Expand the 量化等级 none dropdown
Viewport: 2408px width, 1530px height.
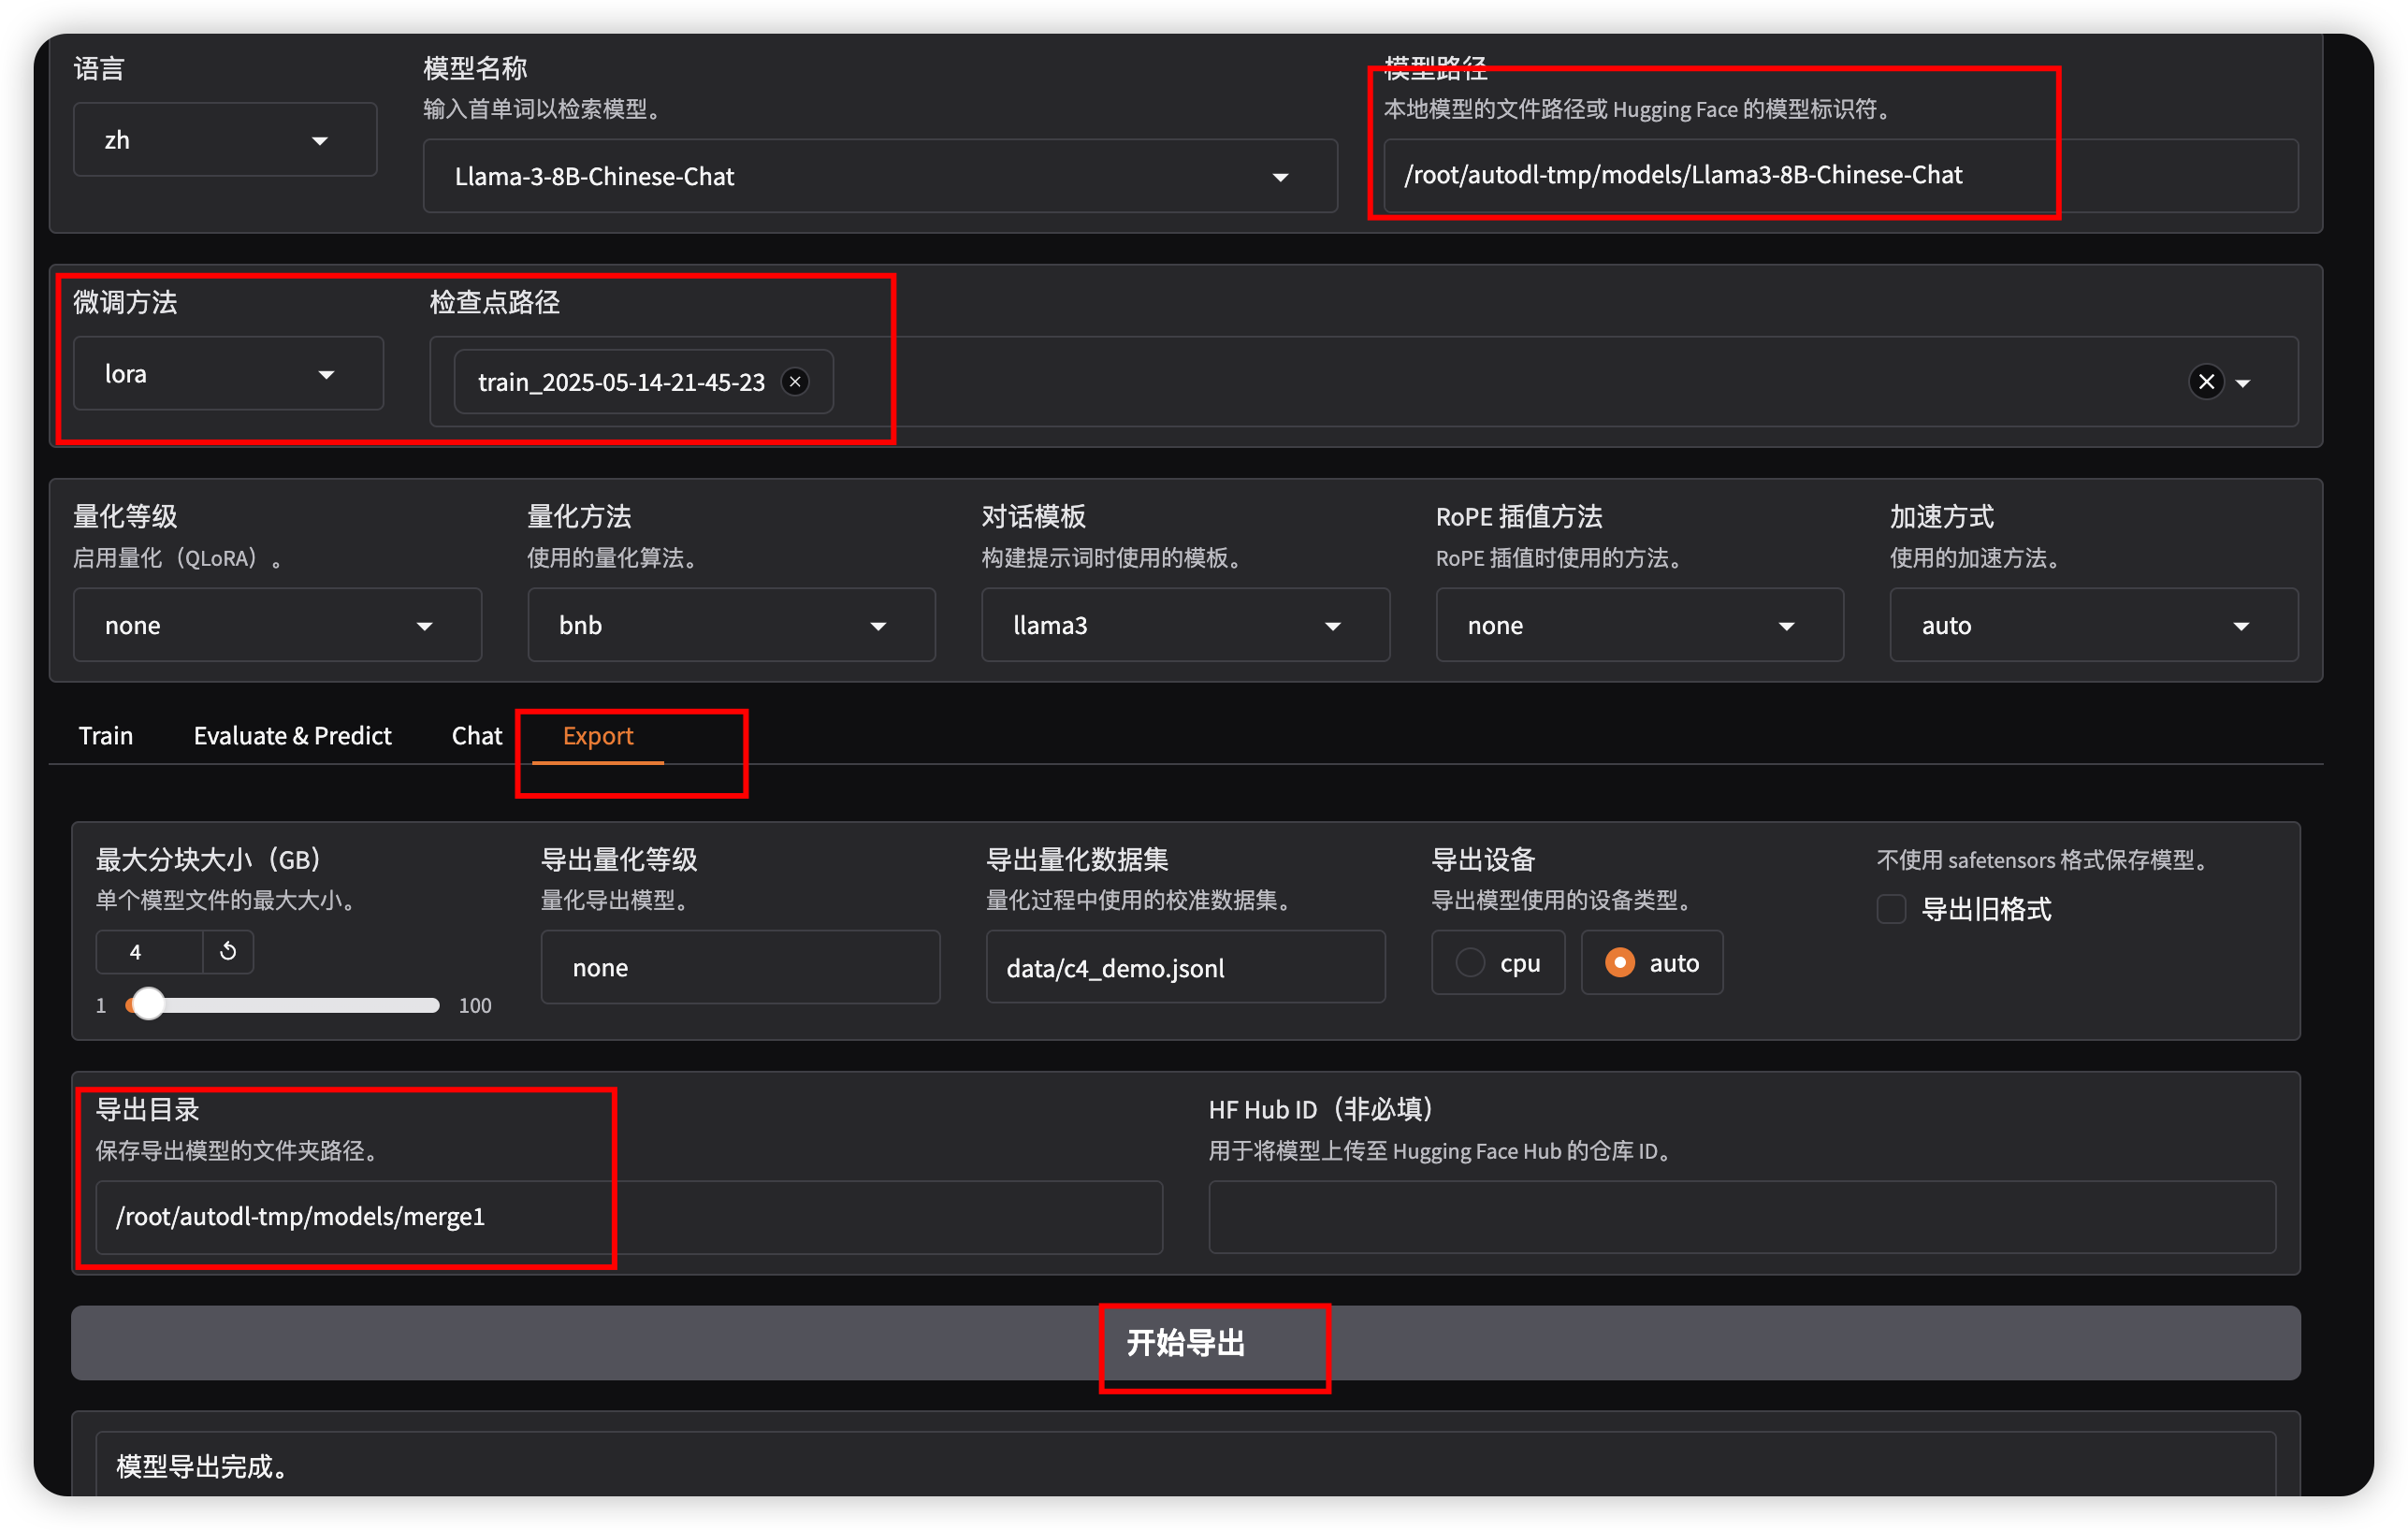[276, 626]
